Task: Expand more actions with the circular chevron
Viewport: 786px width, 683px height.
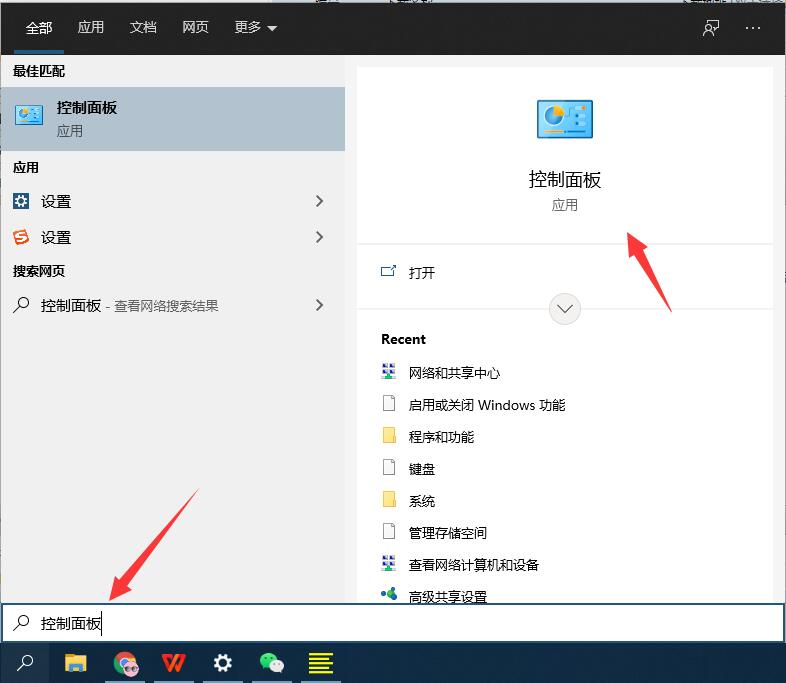Action: coord(565,309)
